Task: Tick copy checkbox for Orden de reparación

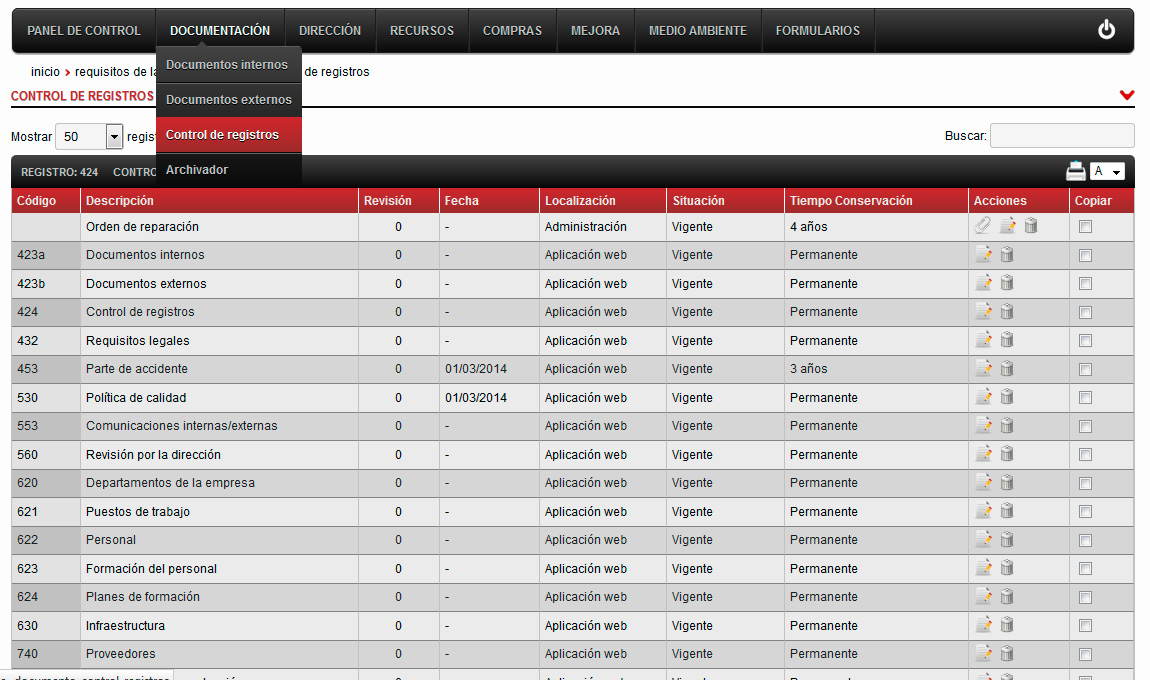Action: 1085,227
